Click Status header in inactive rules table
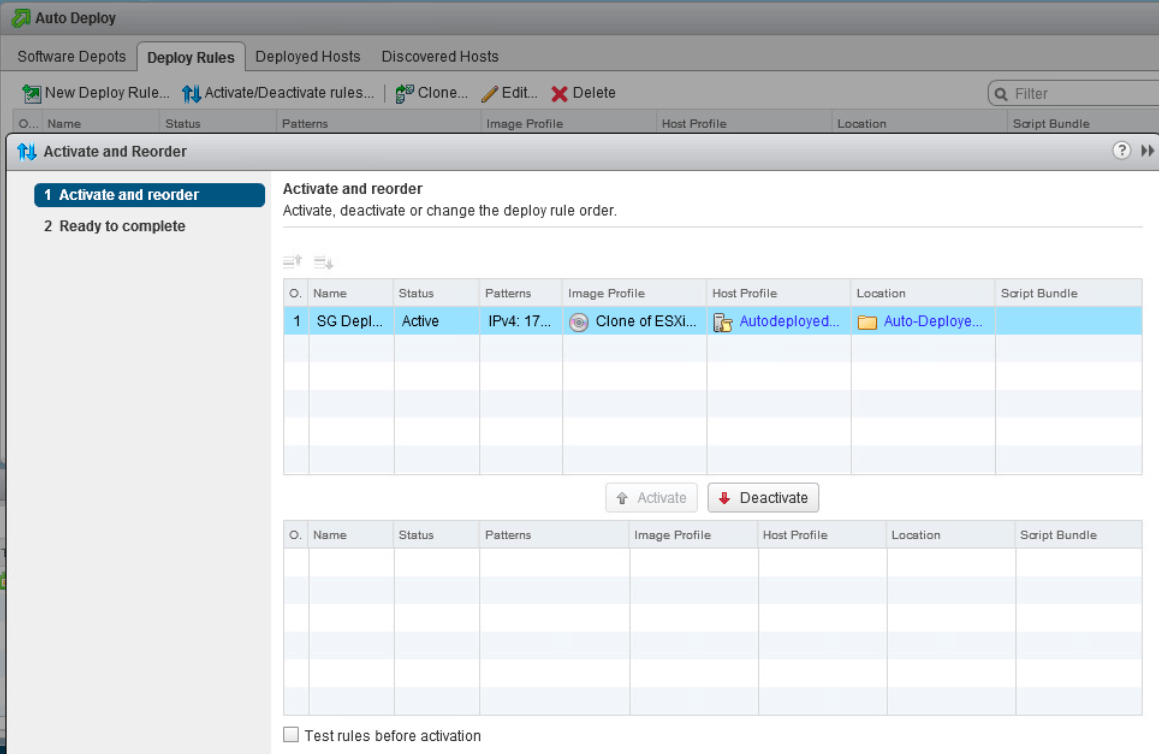Image resolution: width=1159 pixels, height=754 pixels. [x=436, y=535]
